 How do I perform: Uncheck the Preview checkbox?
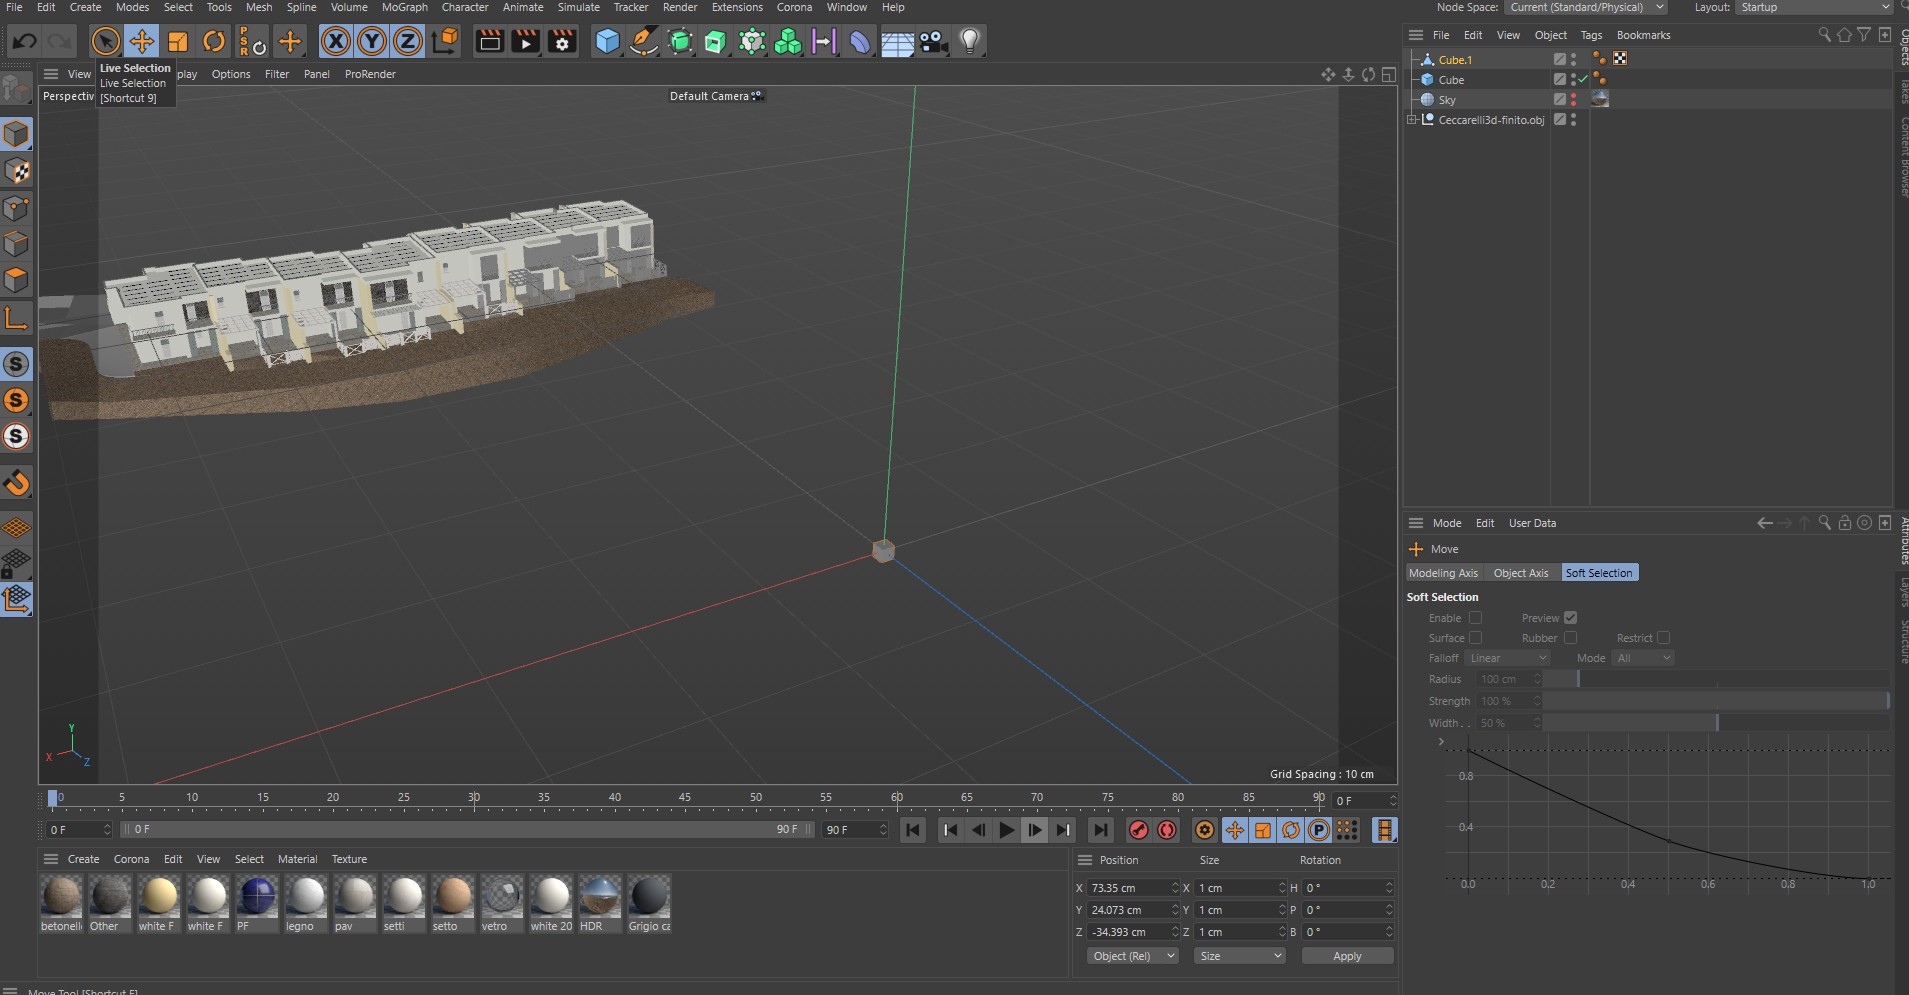1570,618
